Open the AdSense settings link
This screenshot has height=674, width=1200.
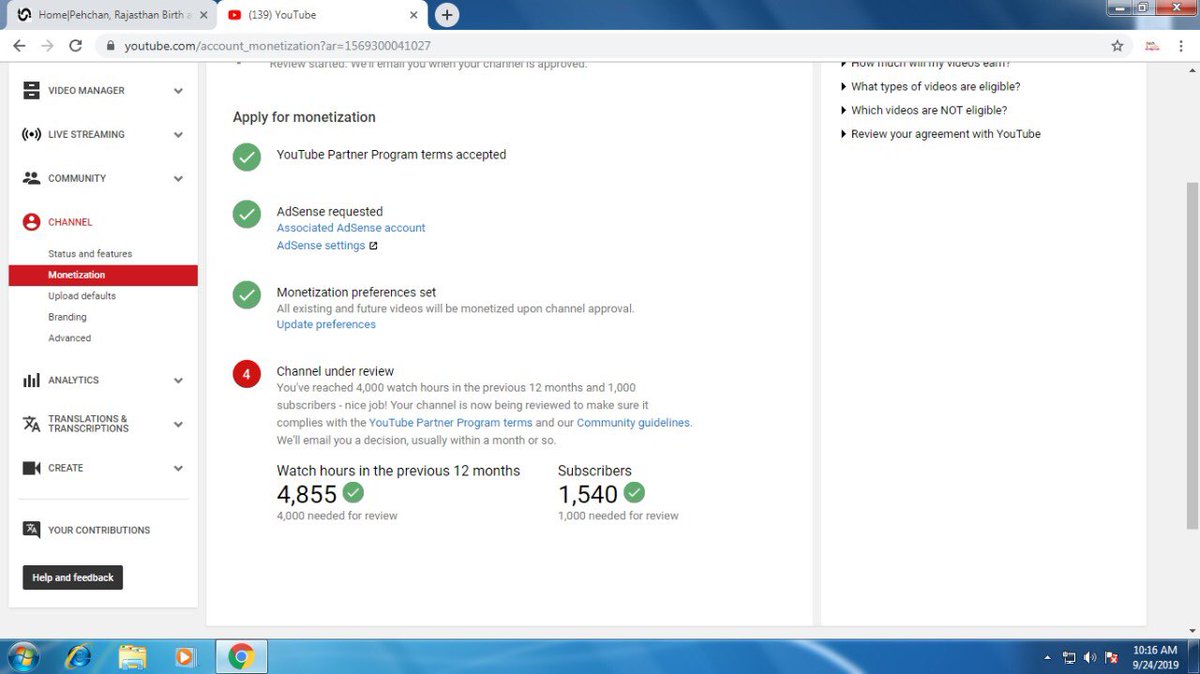[x=321, y=246]
